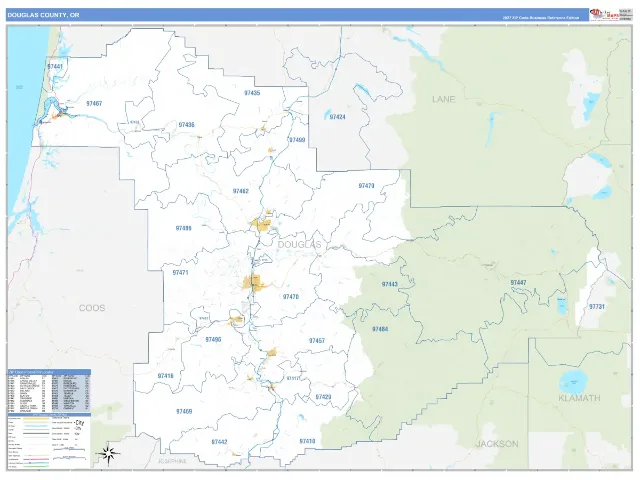Select the 97442 ZIP code label
This screenshot has height=480, width=640.
[x=220, y=442]
